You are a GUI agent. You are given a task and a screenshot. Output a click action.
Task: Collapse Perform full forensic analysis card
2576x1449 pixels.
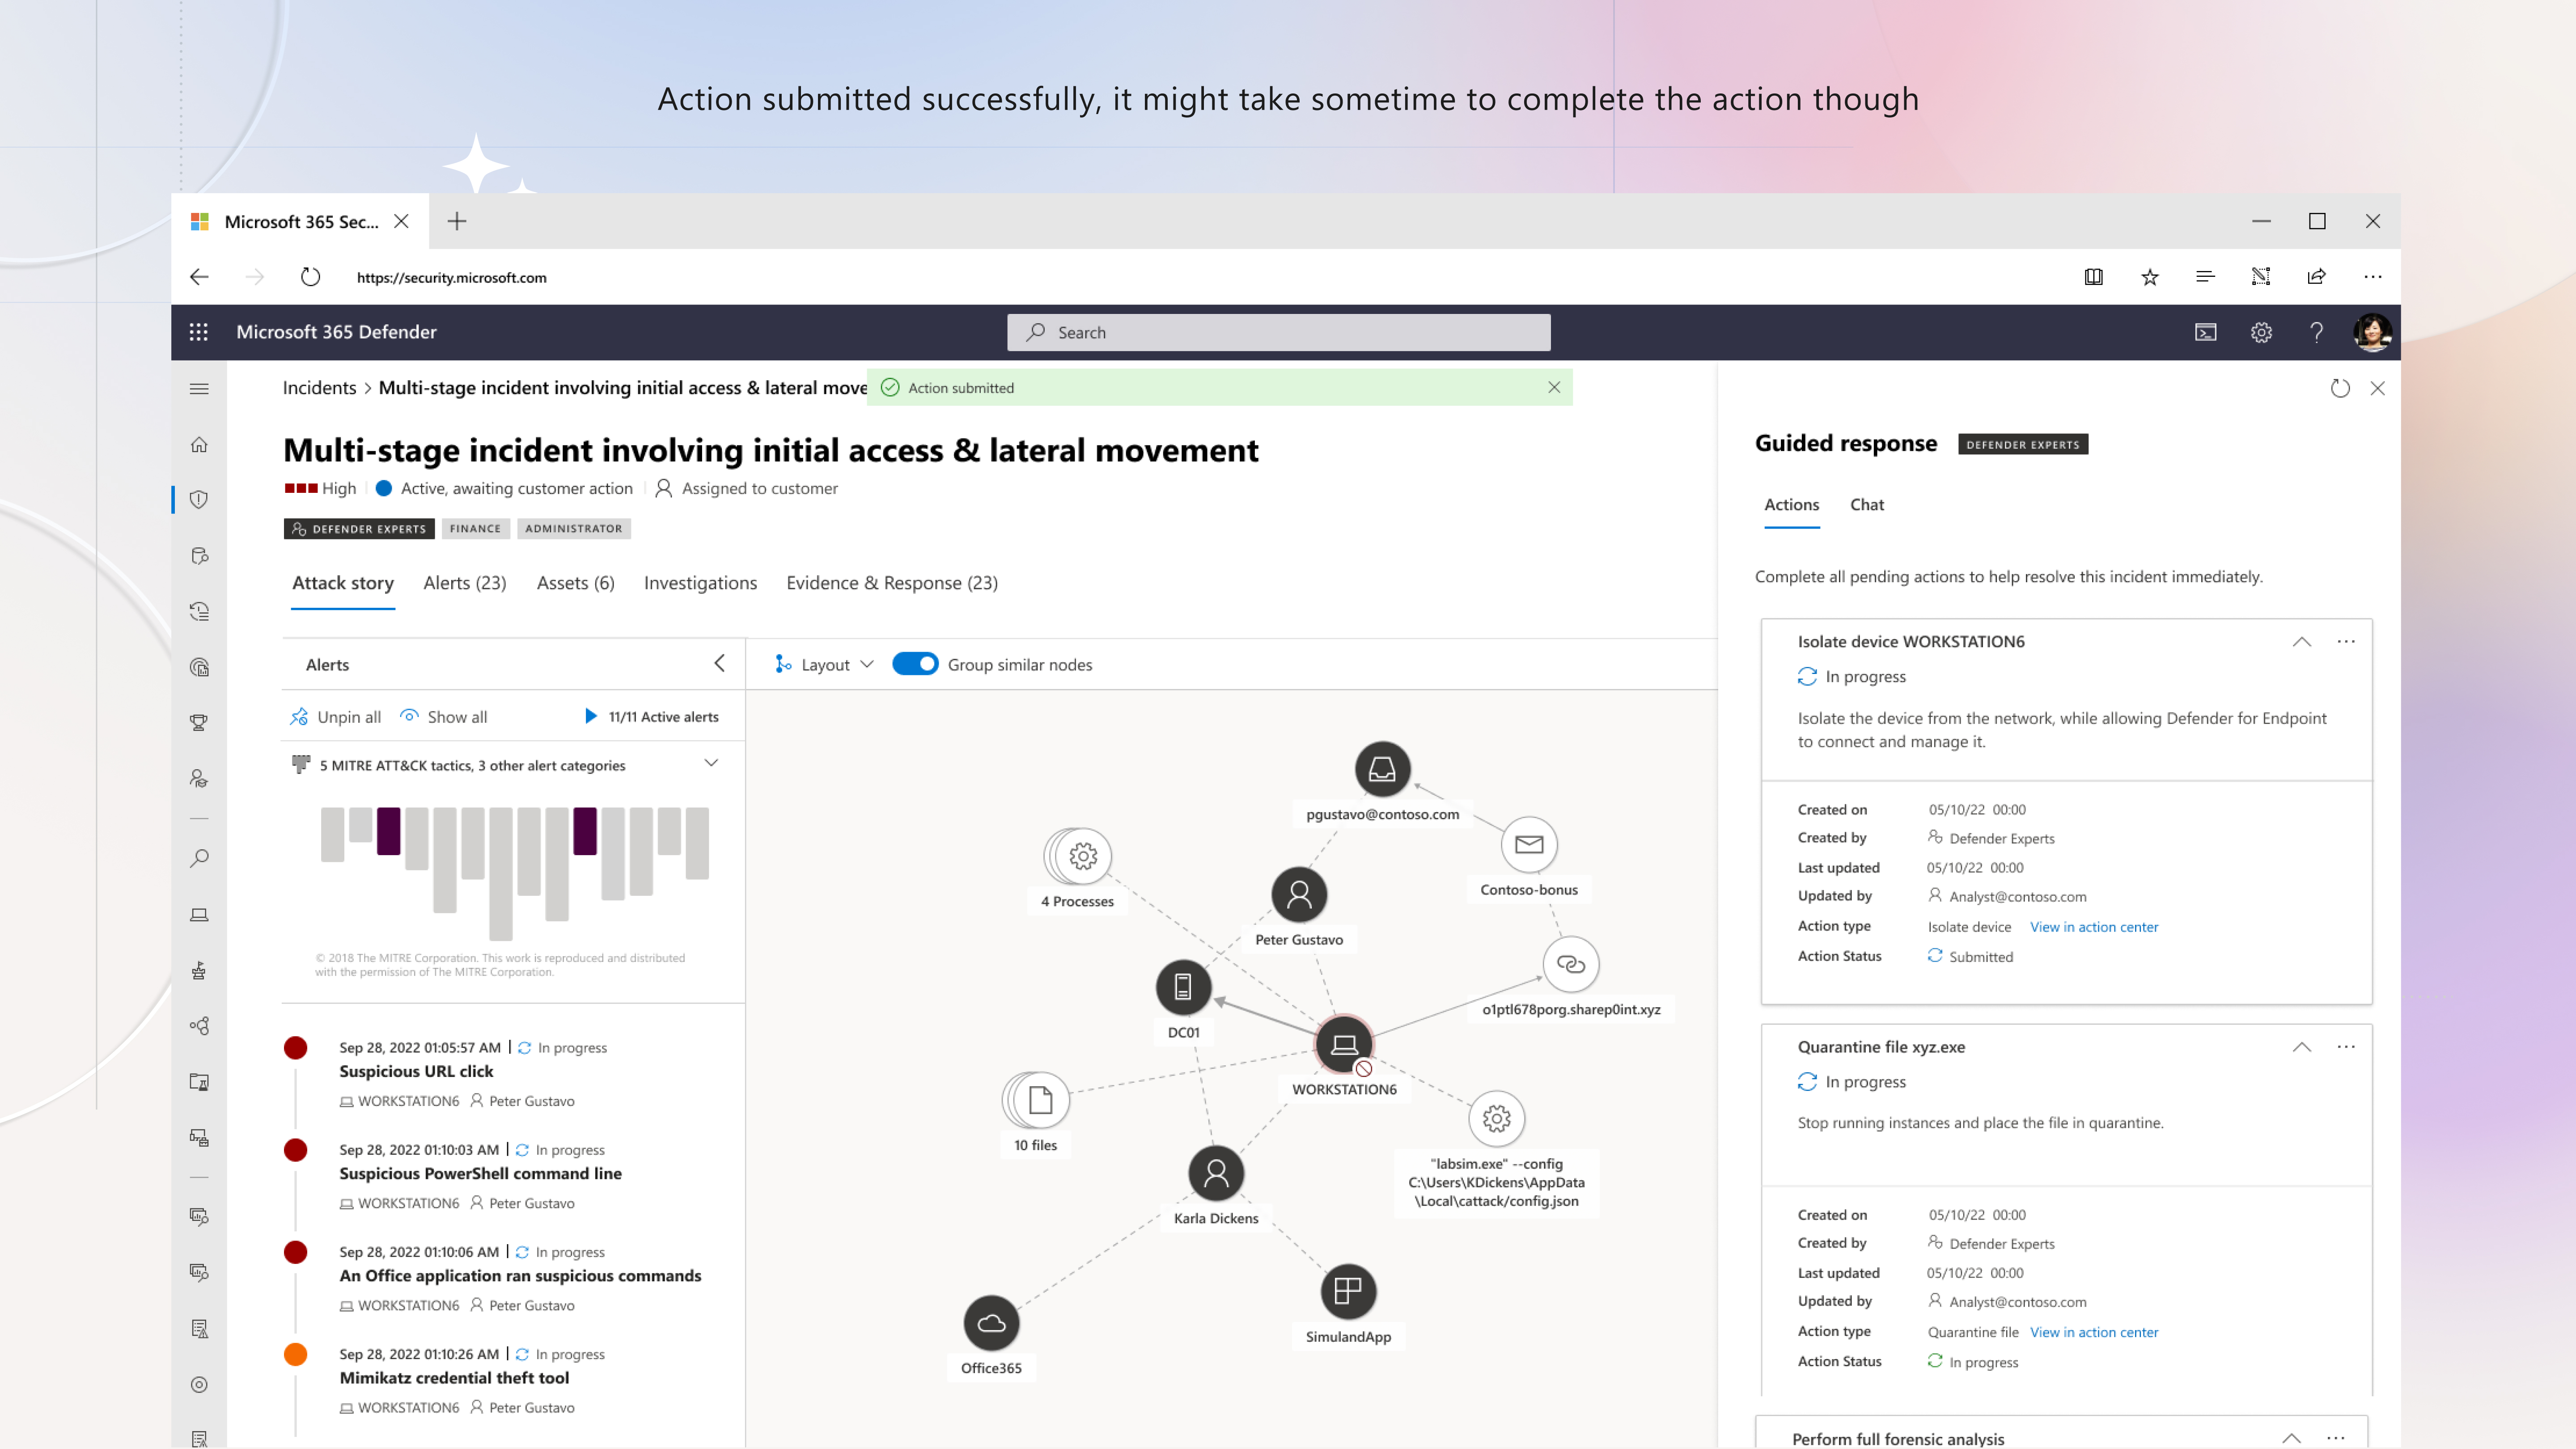pos(2291,1438)
